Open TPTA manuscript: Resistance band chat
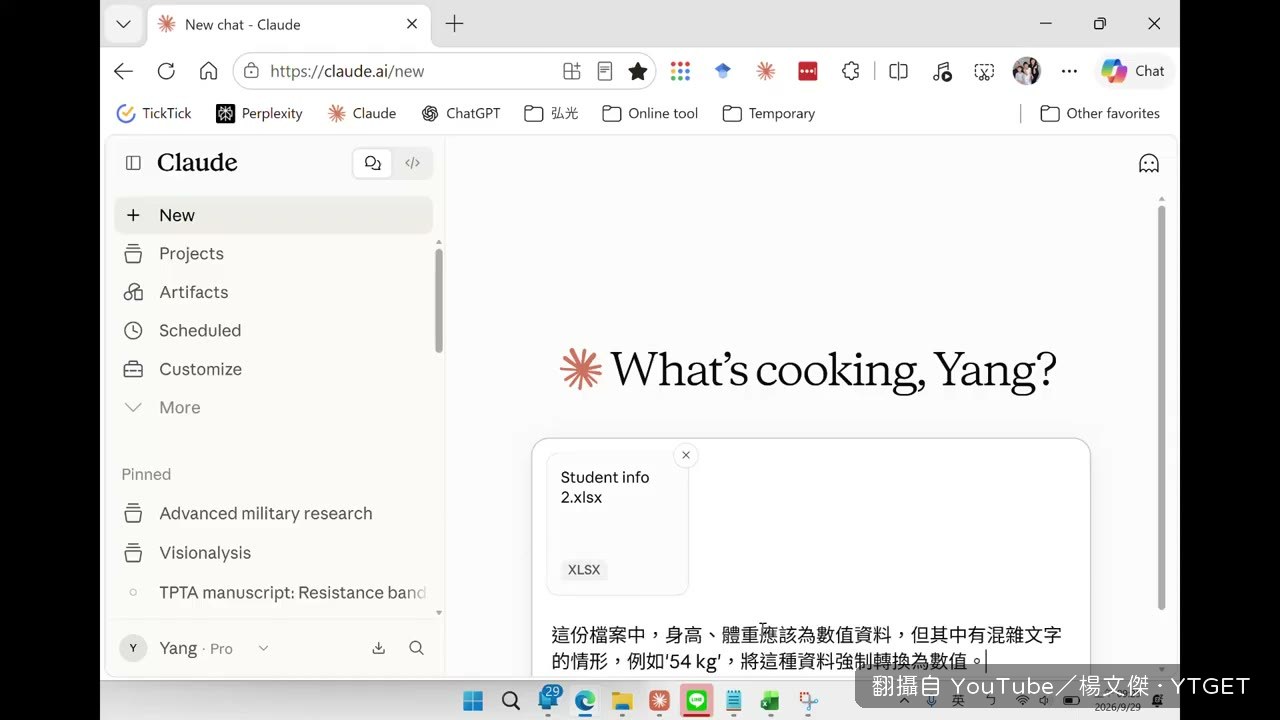1280x720 pixels. pos(273,593)
